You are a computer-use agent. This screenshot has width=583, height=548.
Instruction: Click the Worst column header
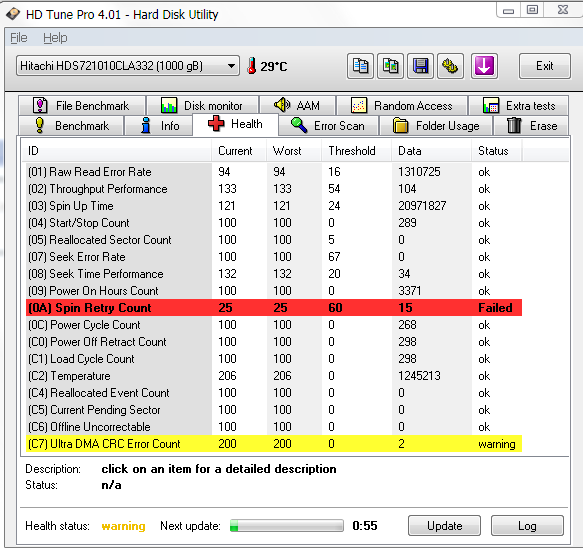[x=294, y=151]
